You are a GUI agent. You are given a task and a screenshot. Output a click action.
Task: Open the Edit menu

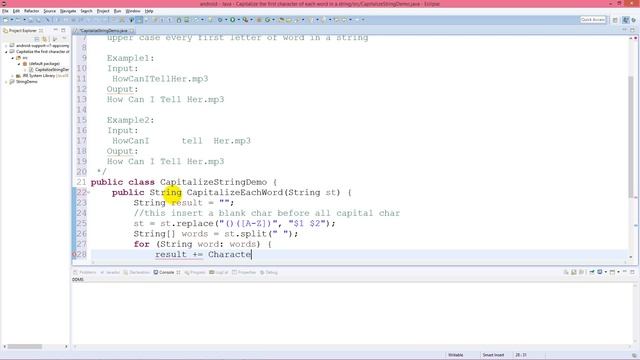coord(16,11)
